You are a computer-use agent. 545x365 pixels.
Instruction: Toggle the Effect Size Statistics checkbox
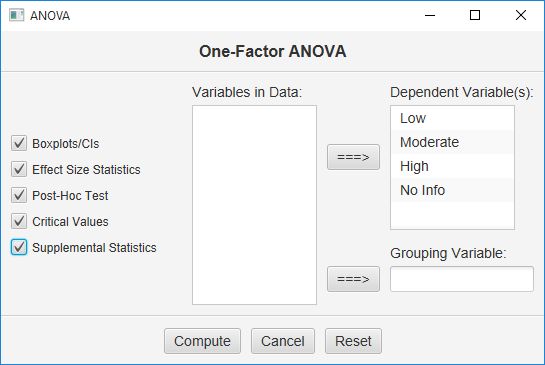click(x=19, y=169)
